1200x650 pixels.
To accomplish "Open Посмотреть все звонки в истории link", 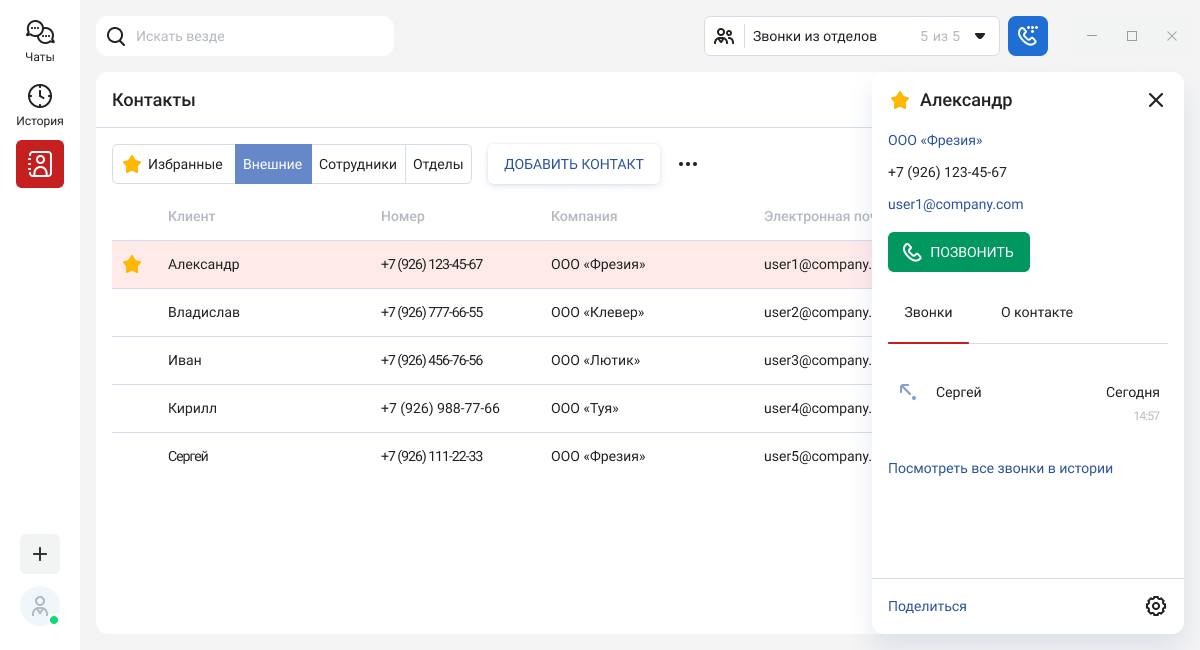I will pyautogui.click(x=1000, y=468).
